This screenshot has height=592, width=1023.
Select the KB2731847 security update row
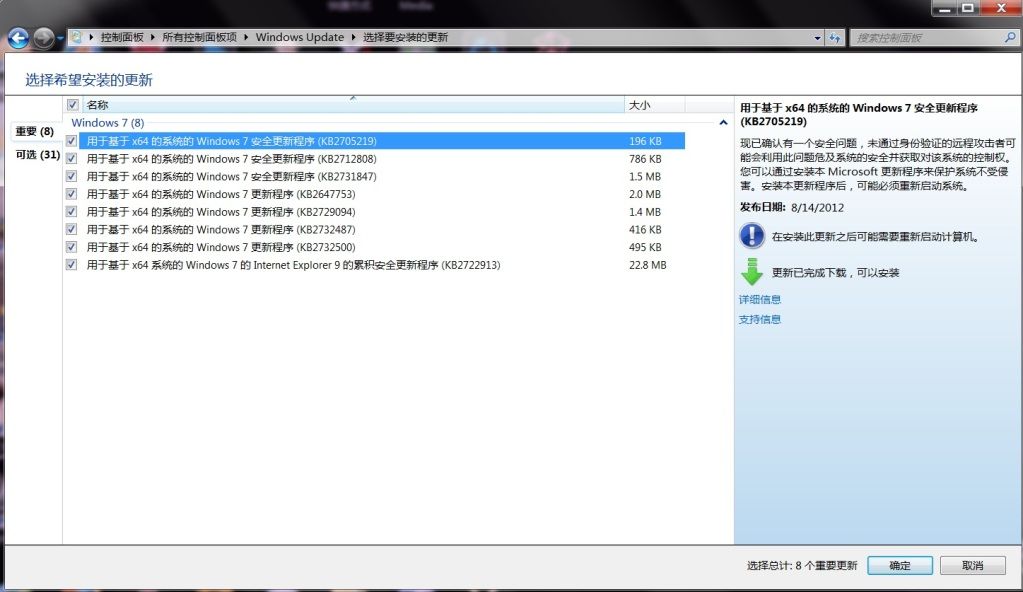382,176
